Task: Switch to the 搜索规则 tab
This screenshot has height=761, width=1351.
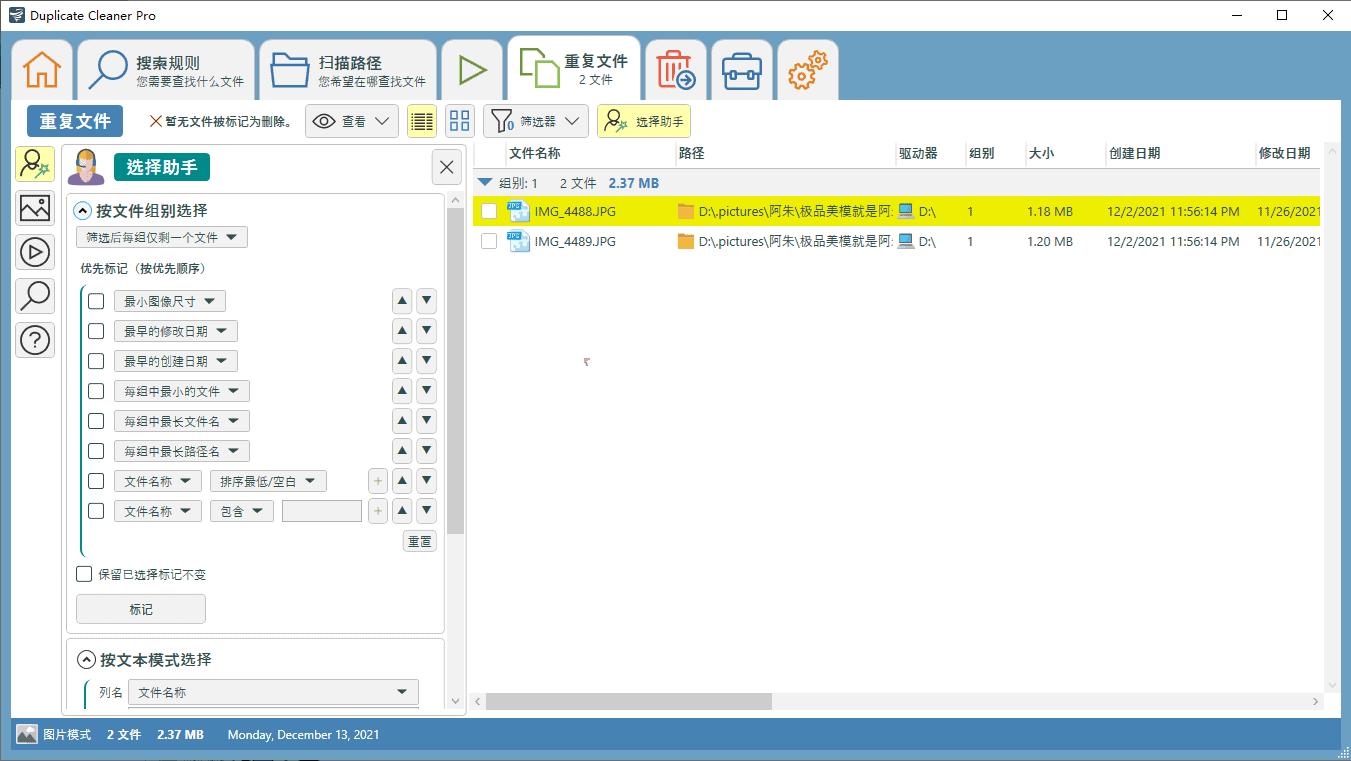Action: click(166, 70)
